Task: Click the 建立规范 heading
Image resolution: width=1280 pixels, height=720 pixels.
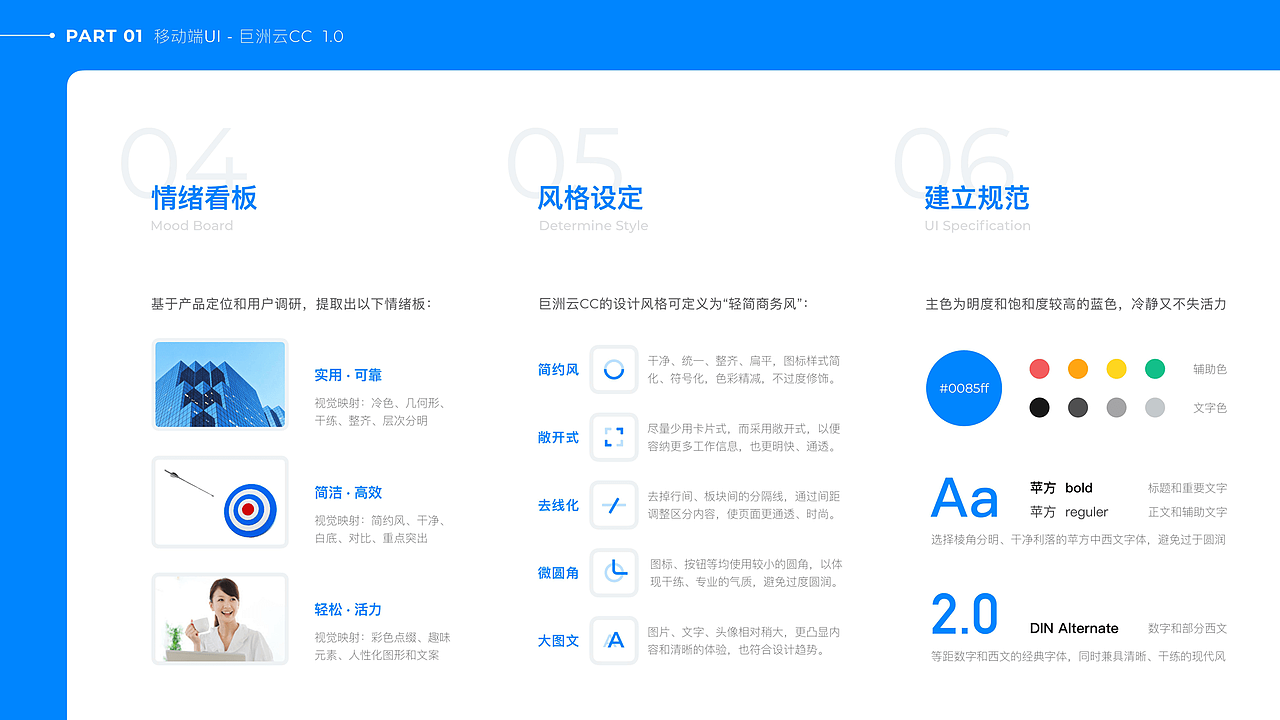Action: pos(977,198)
